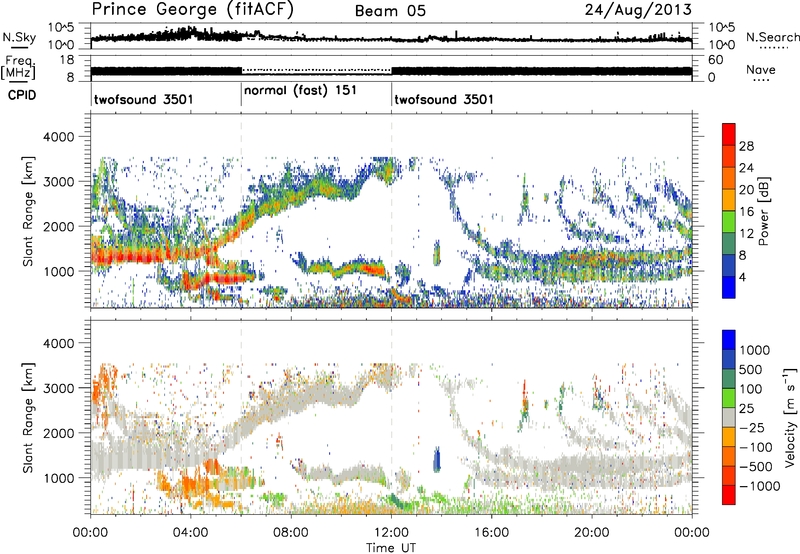Click the 'N.Search' legend label
Image resolution: width=800 pixels, height=554 pixels.
[772, 37]
